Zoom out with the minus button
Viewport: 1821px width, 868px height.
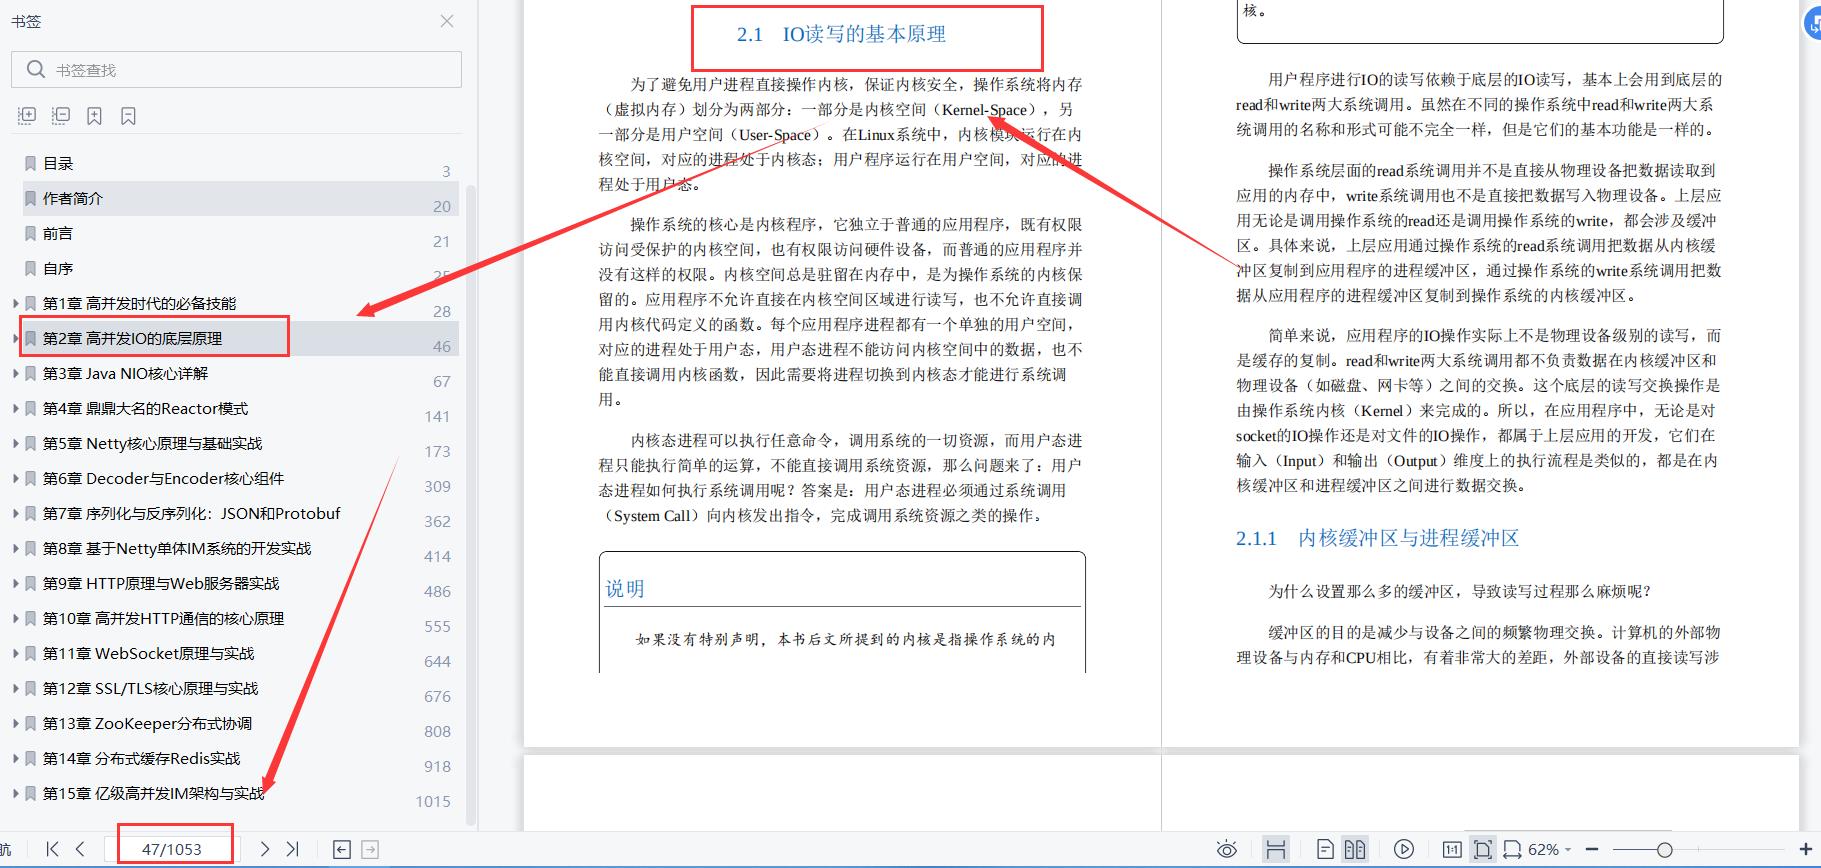point(1592,849)
